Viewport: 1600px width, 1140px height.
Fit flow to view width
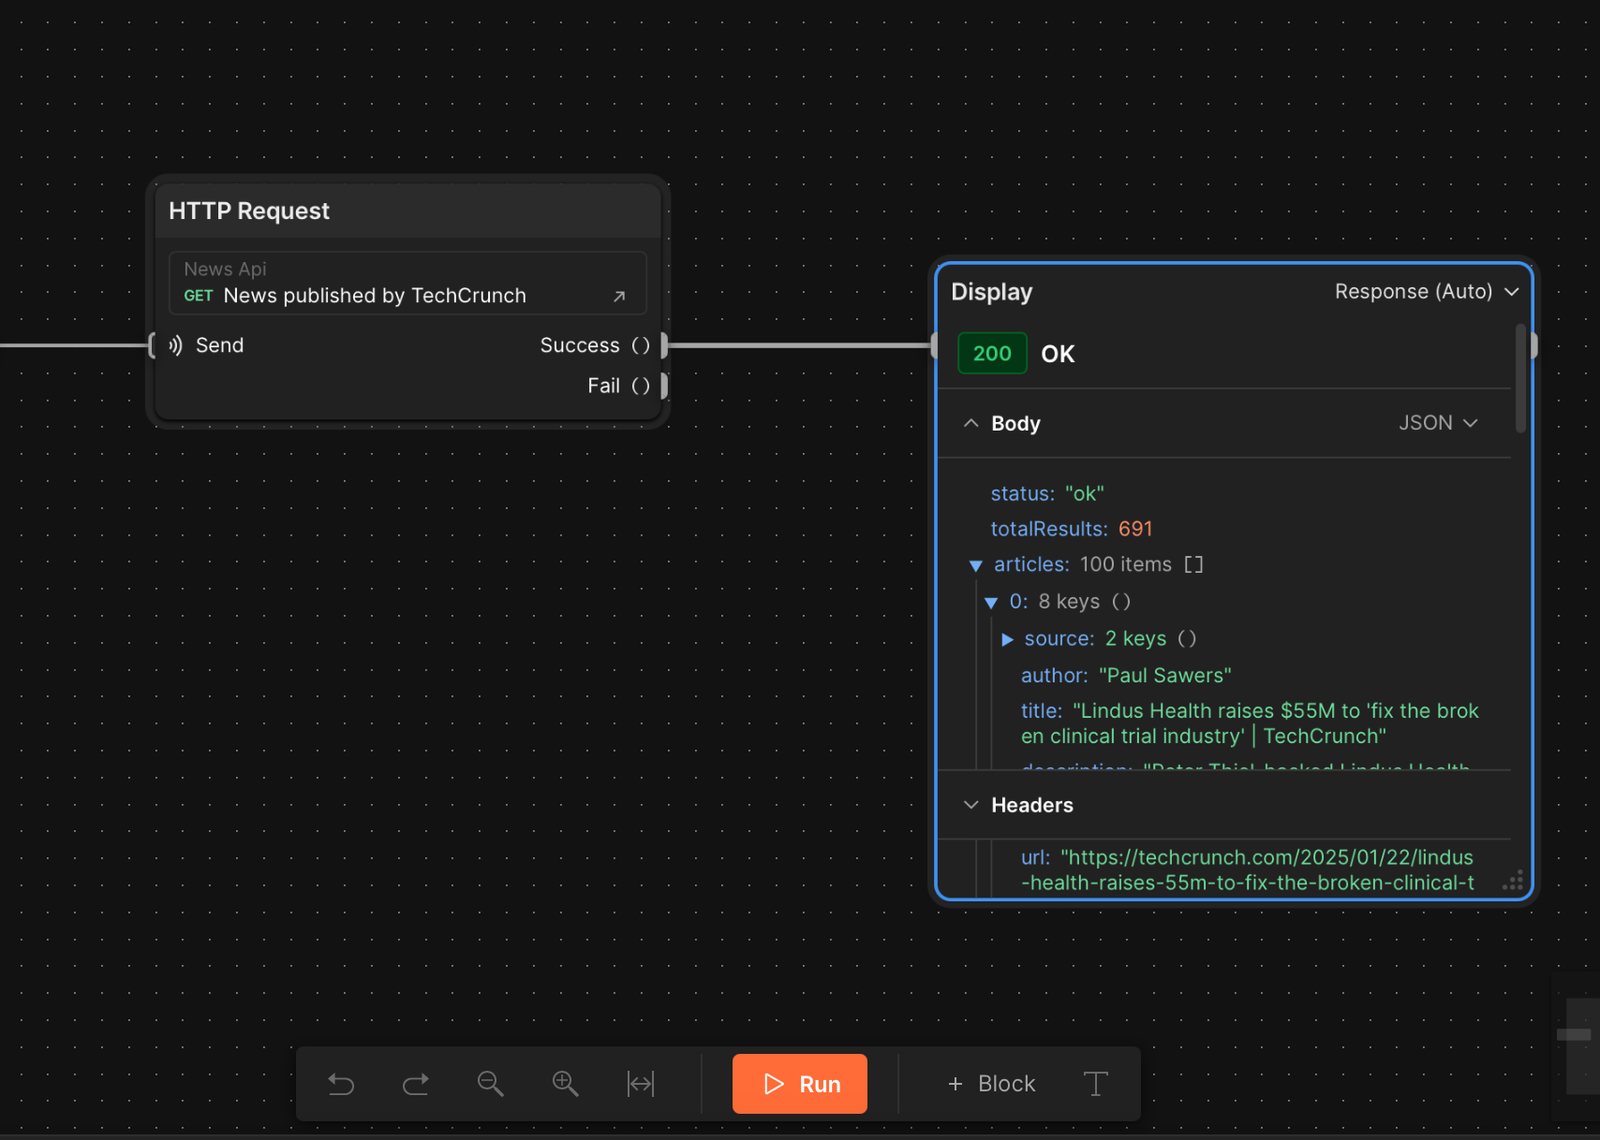coord(640,1084)
